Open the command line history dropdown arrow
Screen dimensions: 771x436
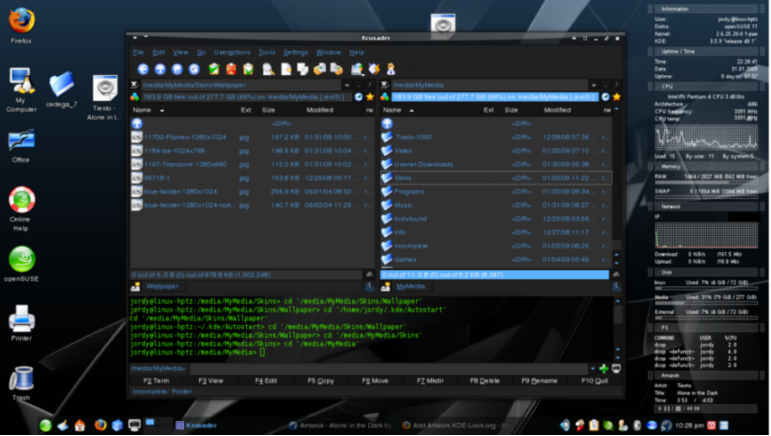(593, 368)
